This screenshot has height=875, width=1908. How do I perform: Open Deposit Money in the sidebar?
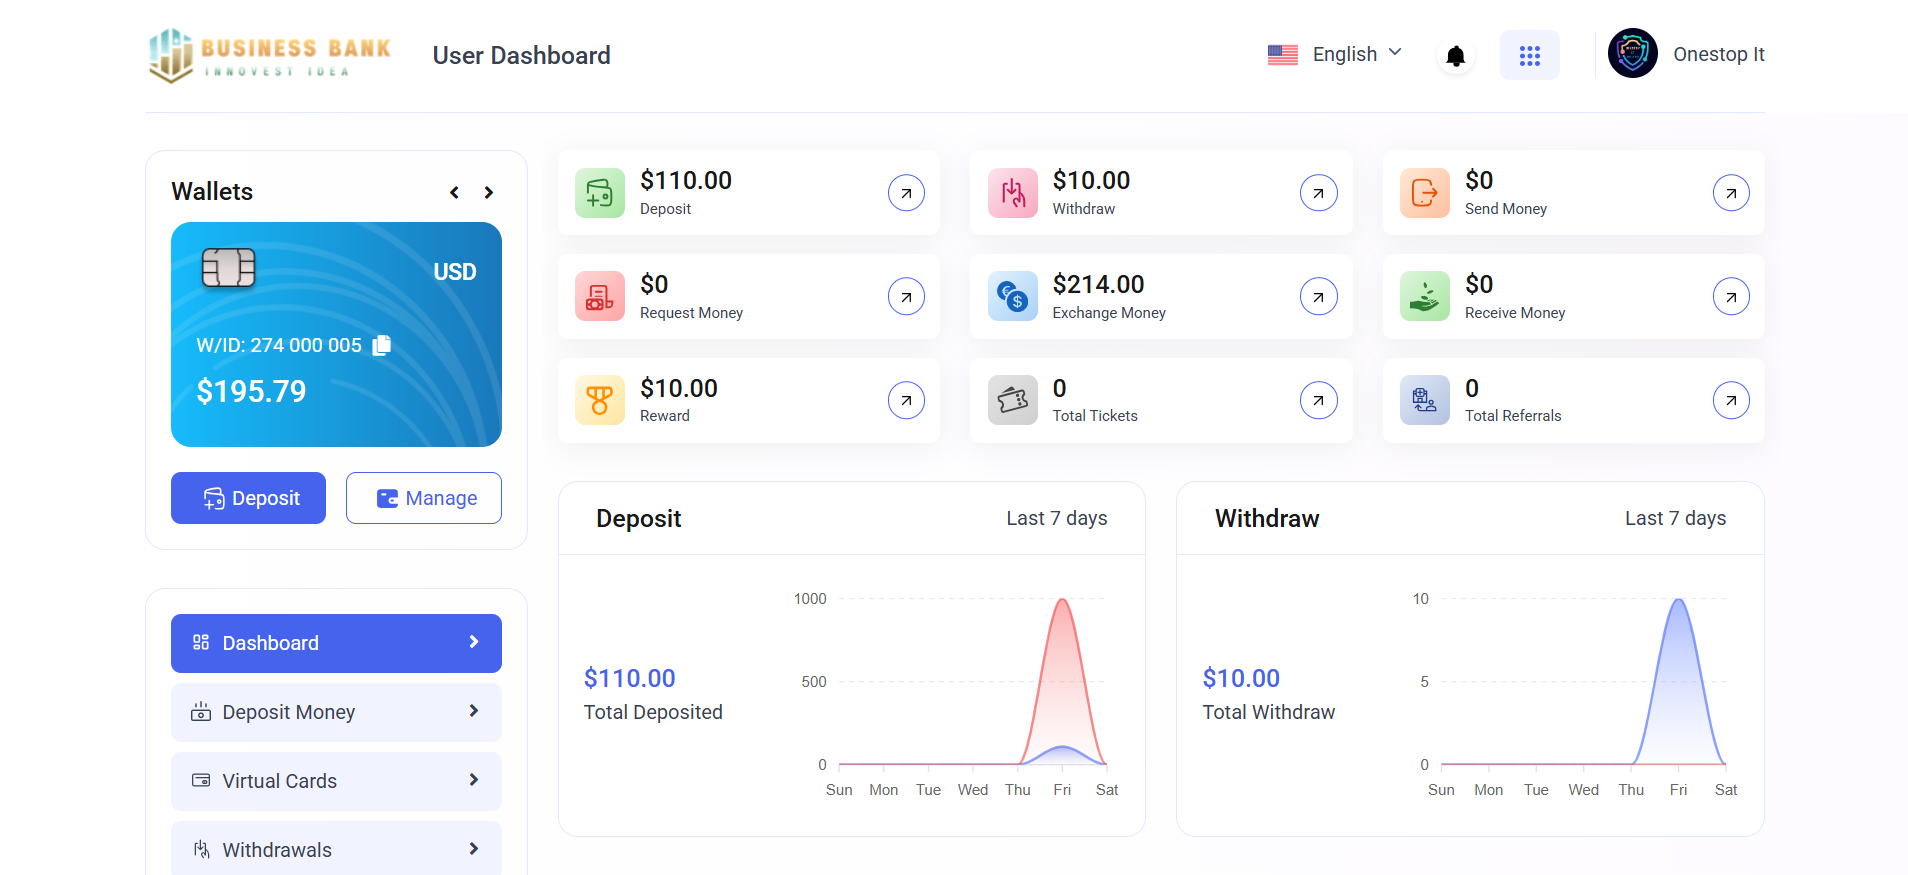(336, 712)
